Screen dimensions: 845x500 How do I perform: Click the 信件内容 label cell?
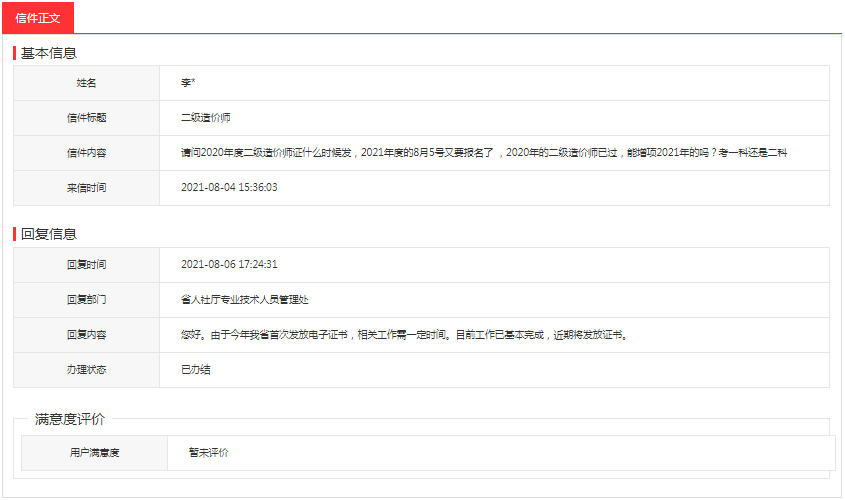pos(86,153)
